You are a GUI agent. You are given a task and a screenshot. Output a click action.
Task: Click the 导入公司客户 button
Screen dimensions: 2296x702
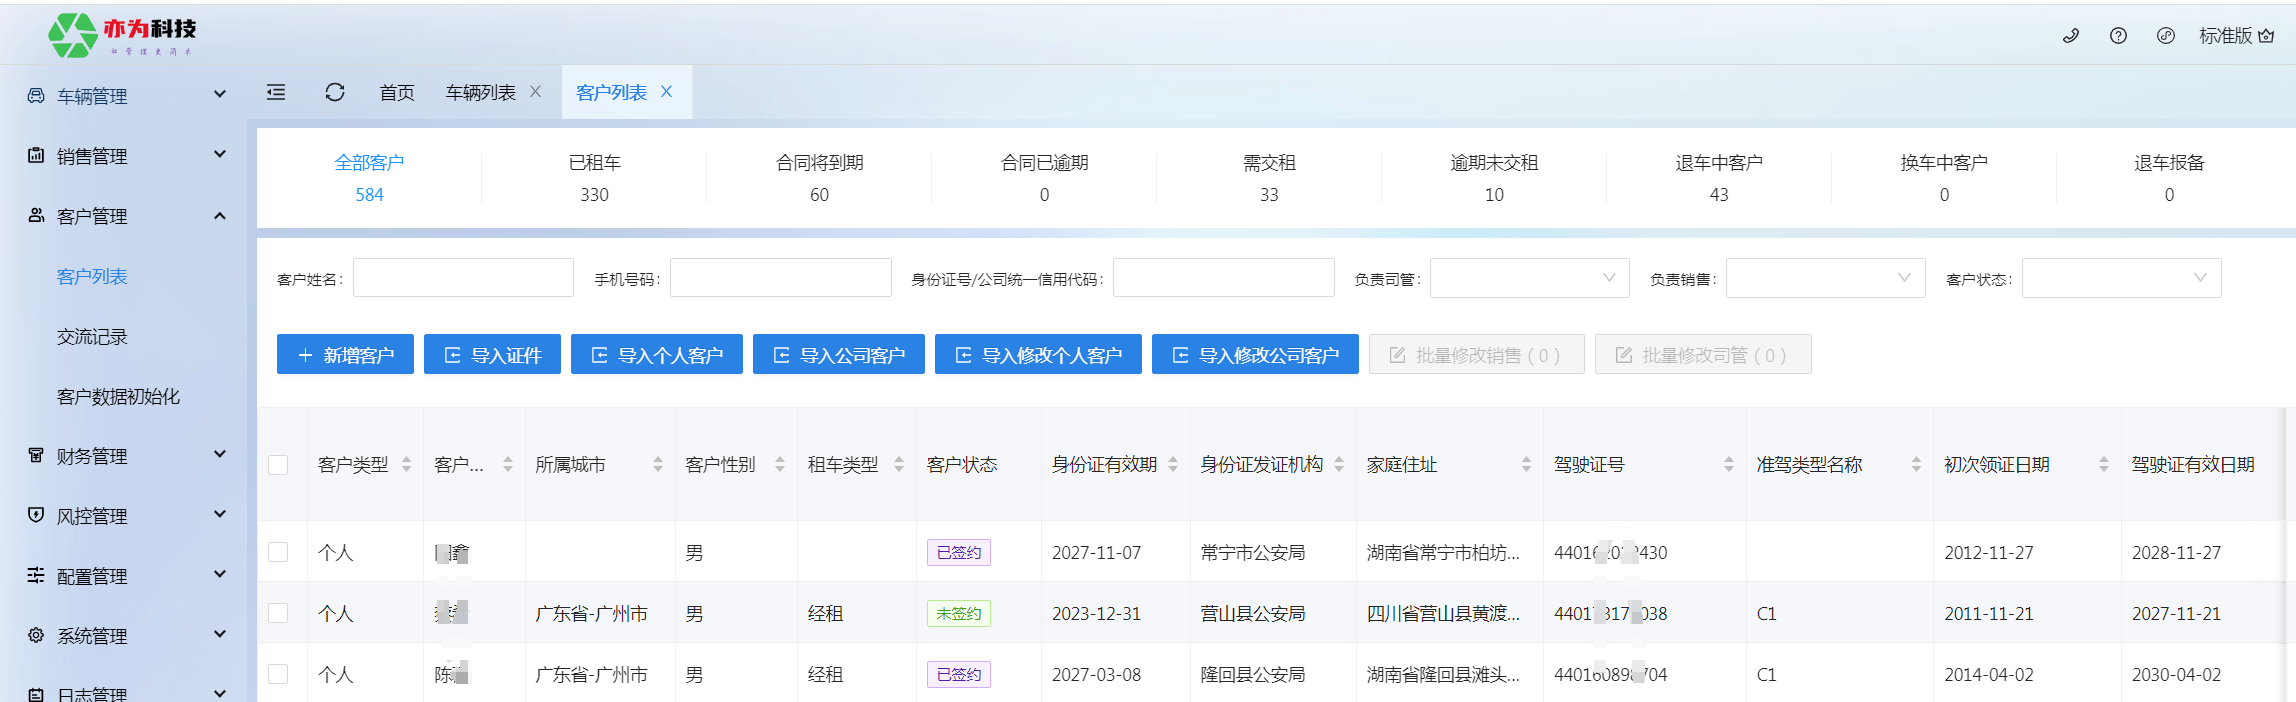point(838,355)
